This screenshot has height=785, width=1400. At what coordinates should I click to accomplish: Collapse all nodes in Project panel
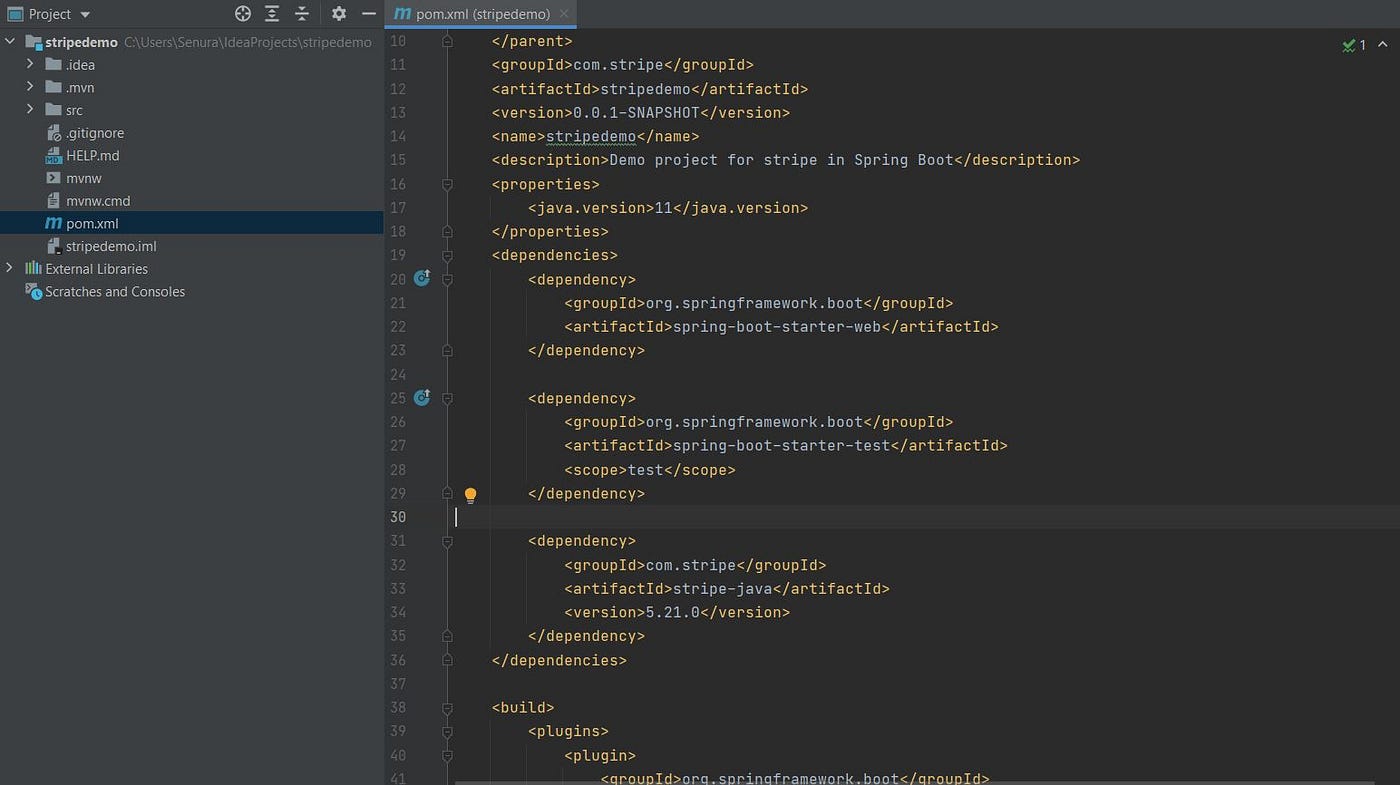point(302,14)
